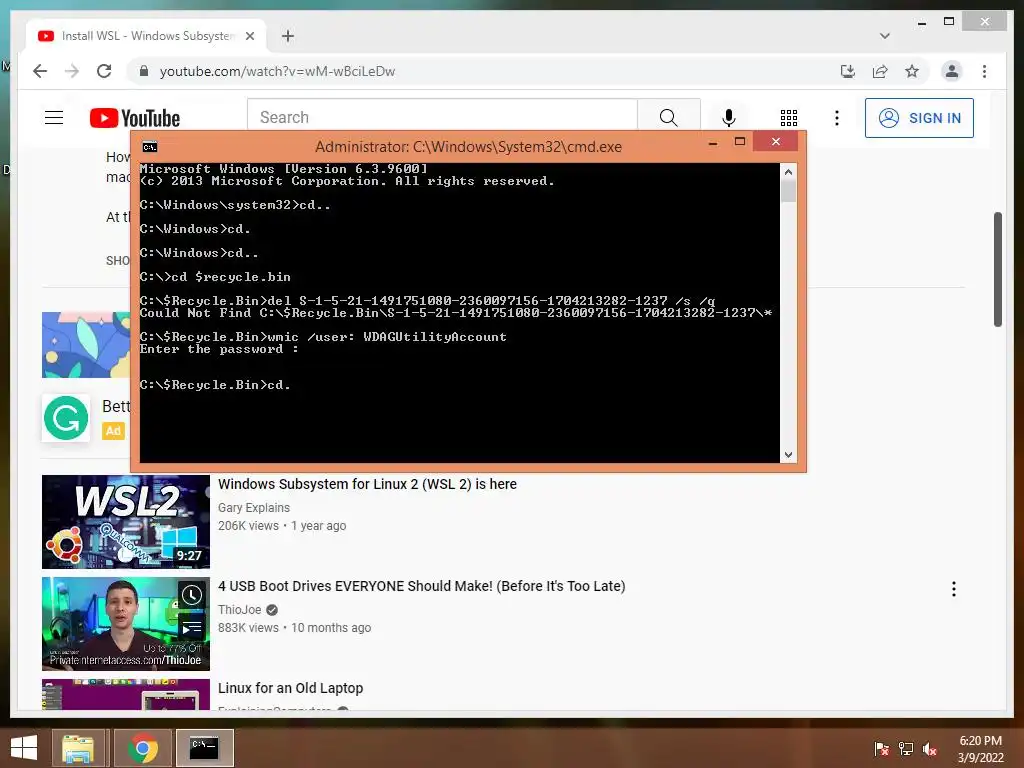Click muted volume tray icon
This screenshot has height=768, width=1024.
[x=930, y=748]
